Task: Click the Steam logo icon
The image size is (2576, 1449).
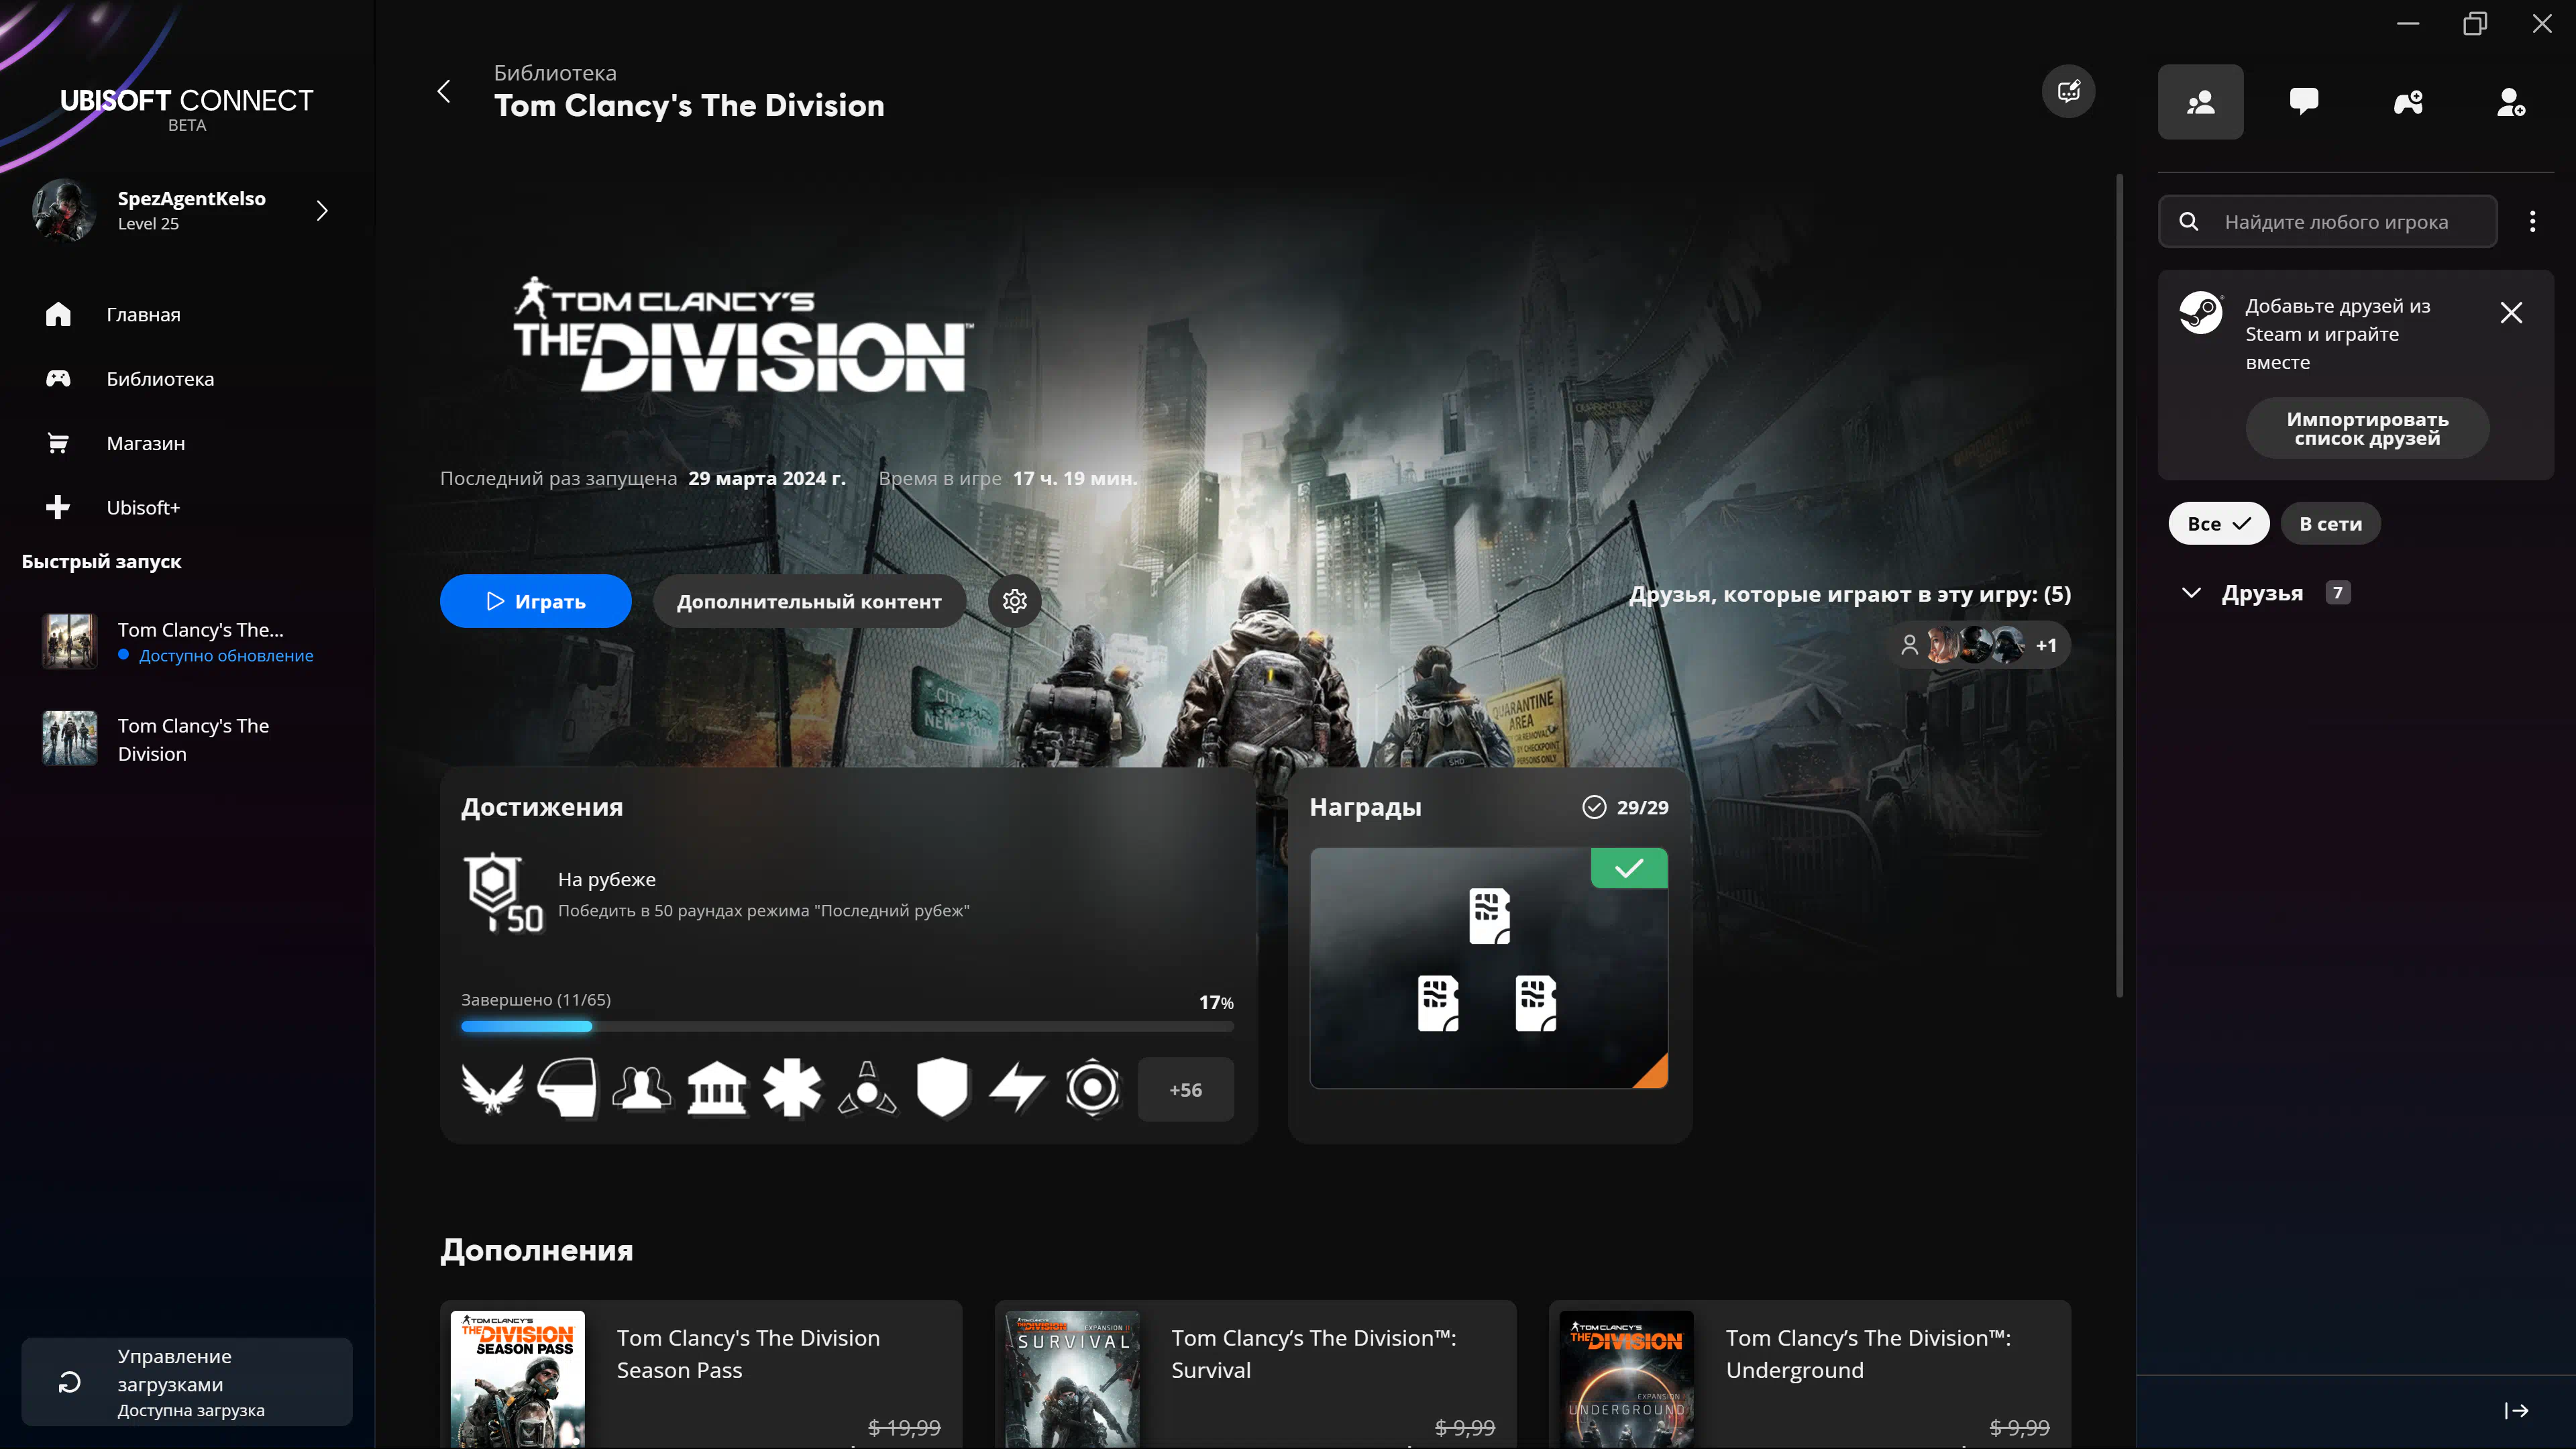Action: click(x=2200, y=313)
